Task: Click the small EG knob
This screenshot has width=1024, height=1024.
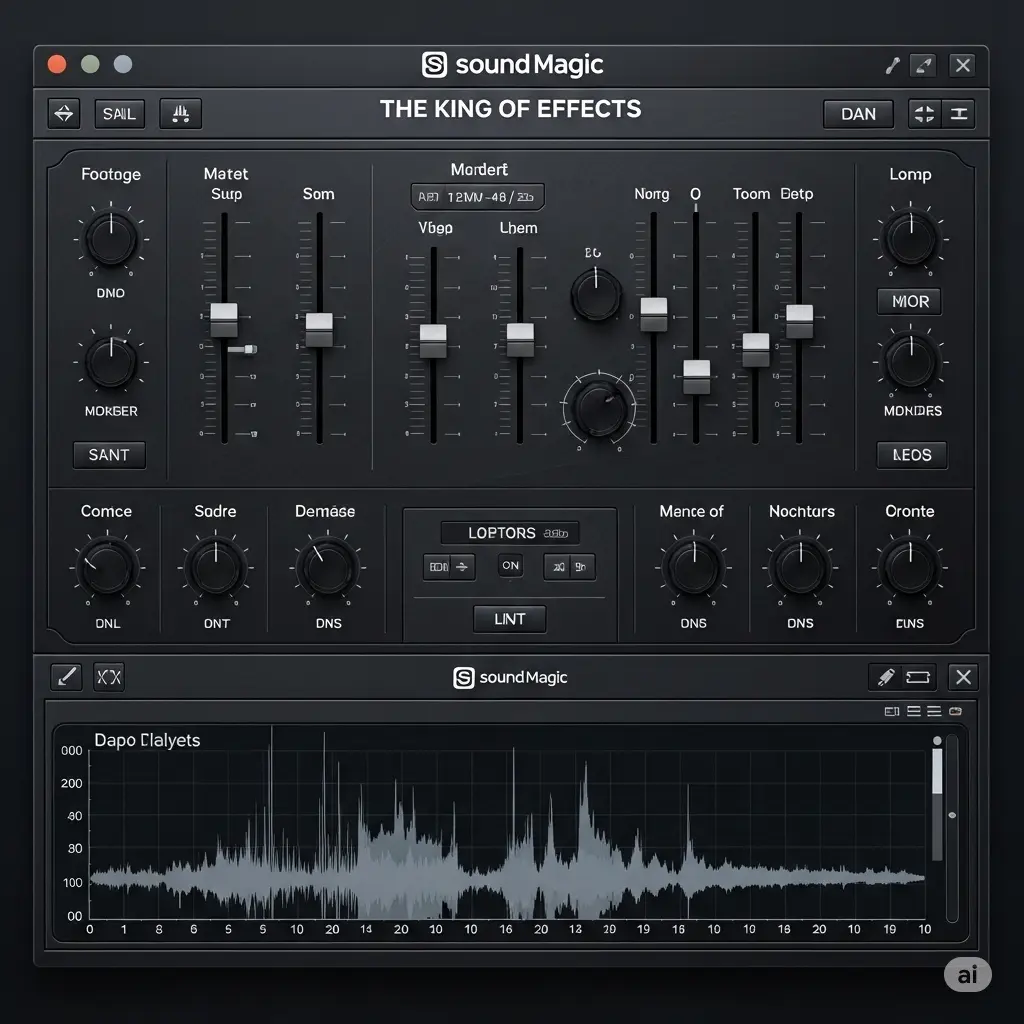Action: [596, 295]
